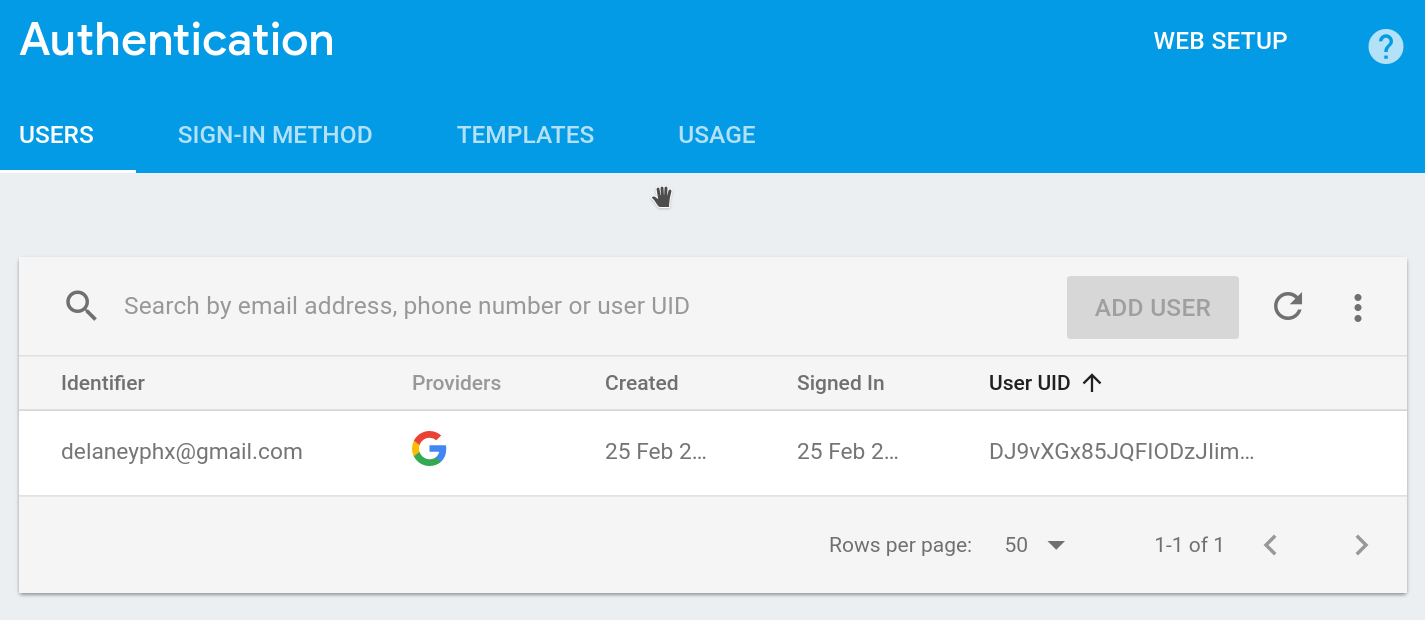Go to next page of users
1425x620 pixels.
point(1361,545)
